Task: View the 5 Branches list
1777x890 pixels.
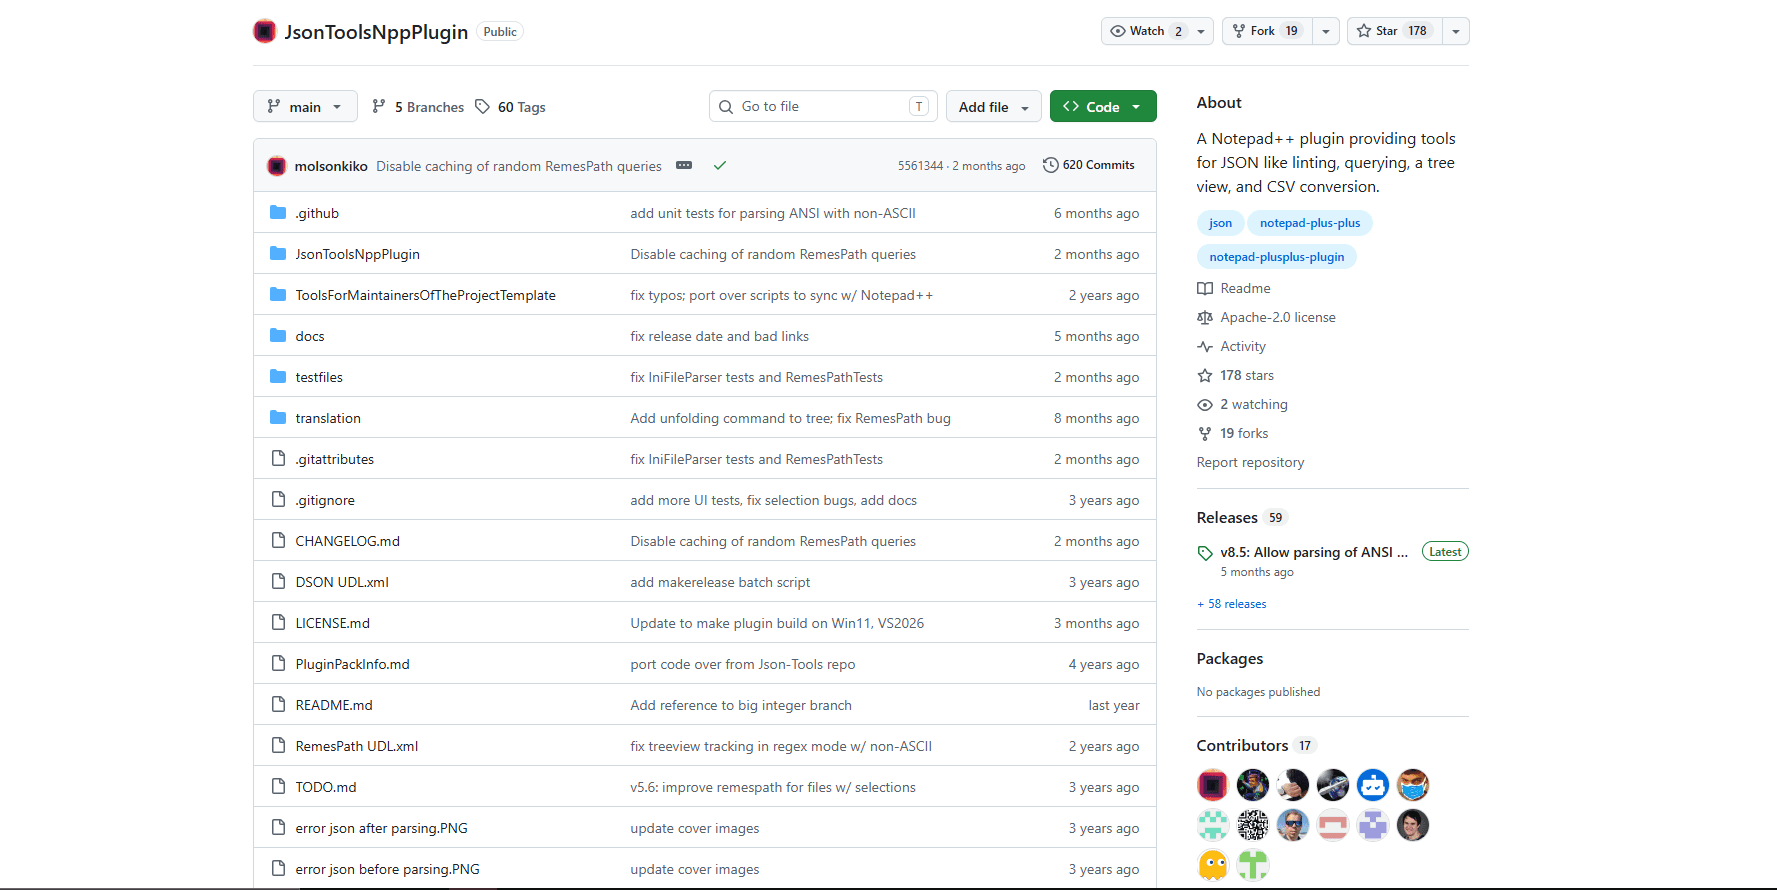Action: (x=418, y=107)
